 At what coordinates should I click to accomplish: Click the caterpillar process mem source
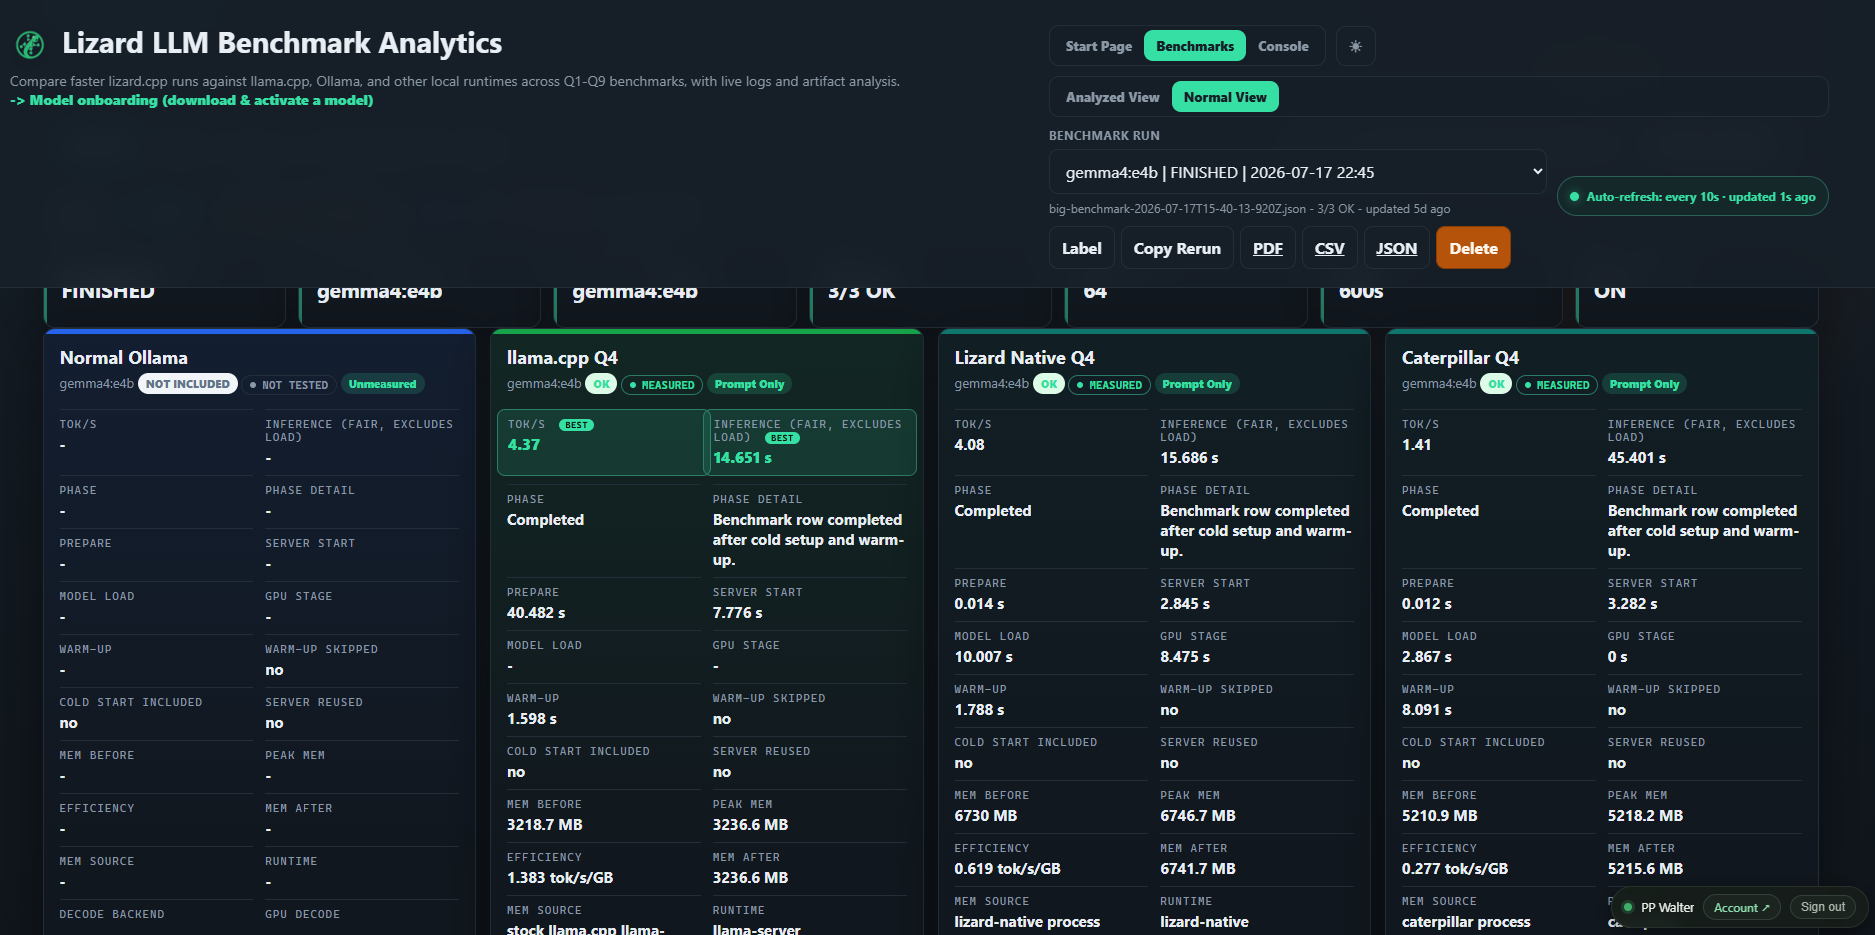tap(1466, 922)
